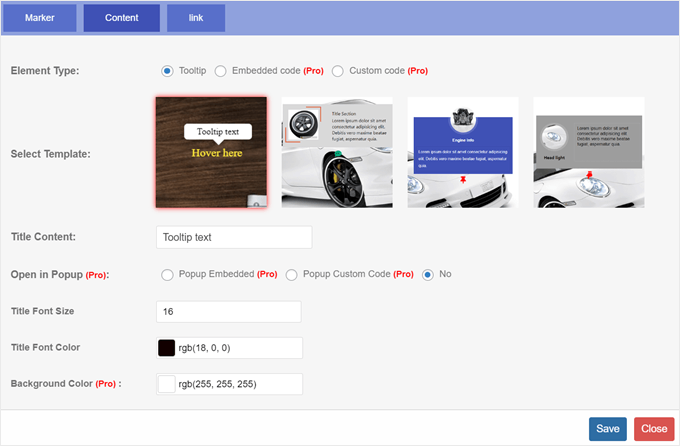The width and height of the screenshot is (680, 446).
Task: Switch to the Marker tab
Action: (41, 18)
